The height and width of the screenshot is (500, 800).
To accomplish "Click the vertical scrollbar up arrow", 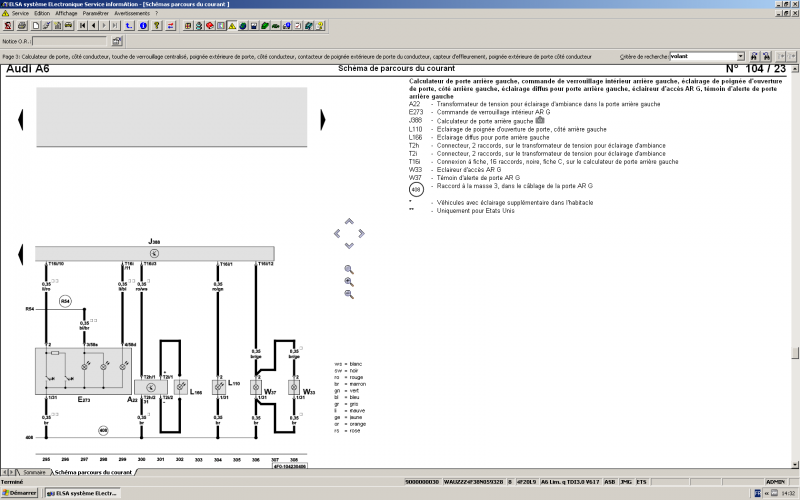I will coord(795,68).
